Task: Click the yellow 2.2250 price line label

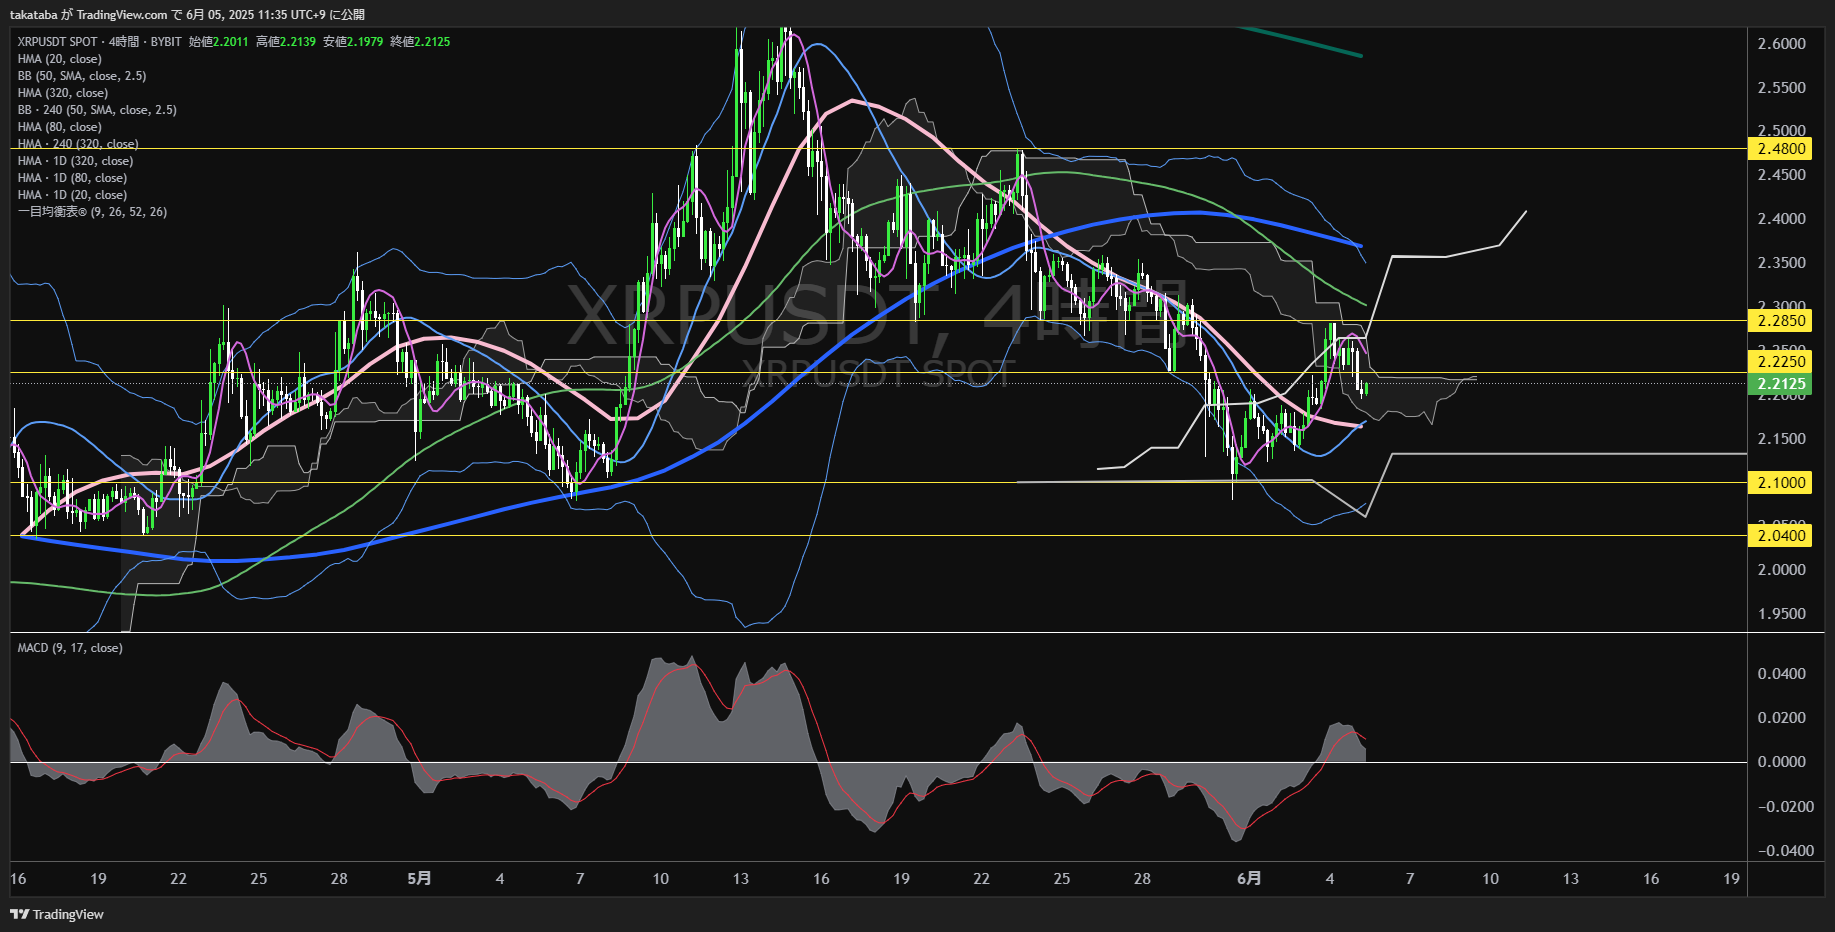Action: tap(1781, 362)
